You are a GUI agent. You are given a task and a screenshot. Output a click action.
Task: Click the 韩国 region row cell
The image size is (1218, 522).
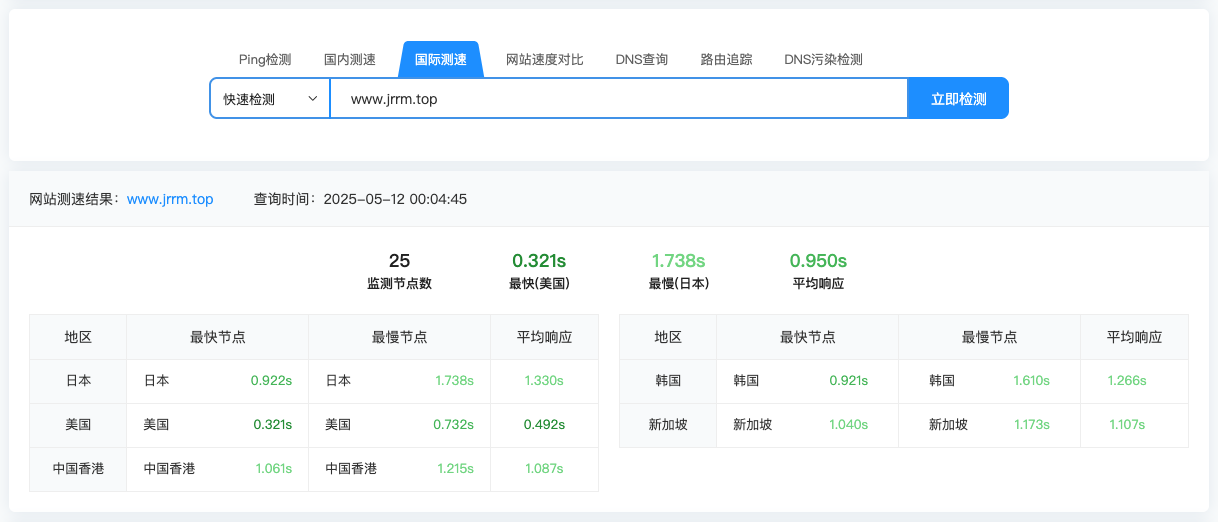tap(668, 381)
